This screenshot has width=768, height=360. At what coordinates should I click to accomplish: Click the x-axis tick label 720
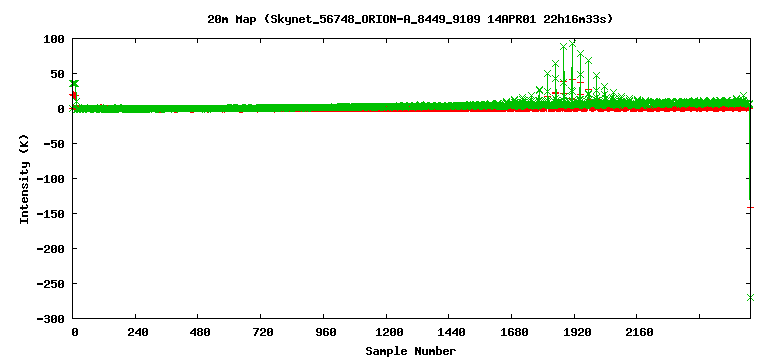pyautogui.click(x=263, y=333)
